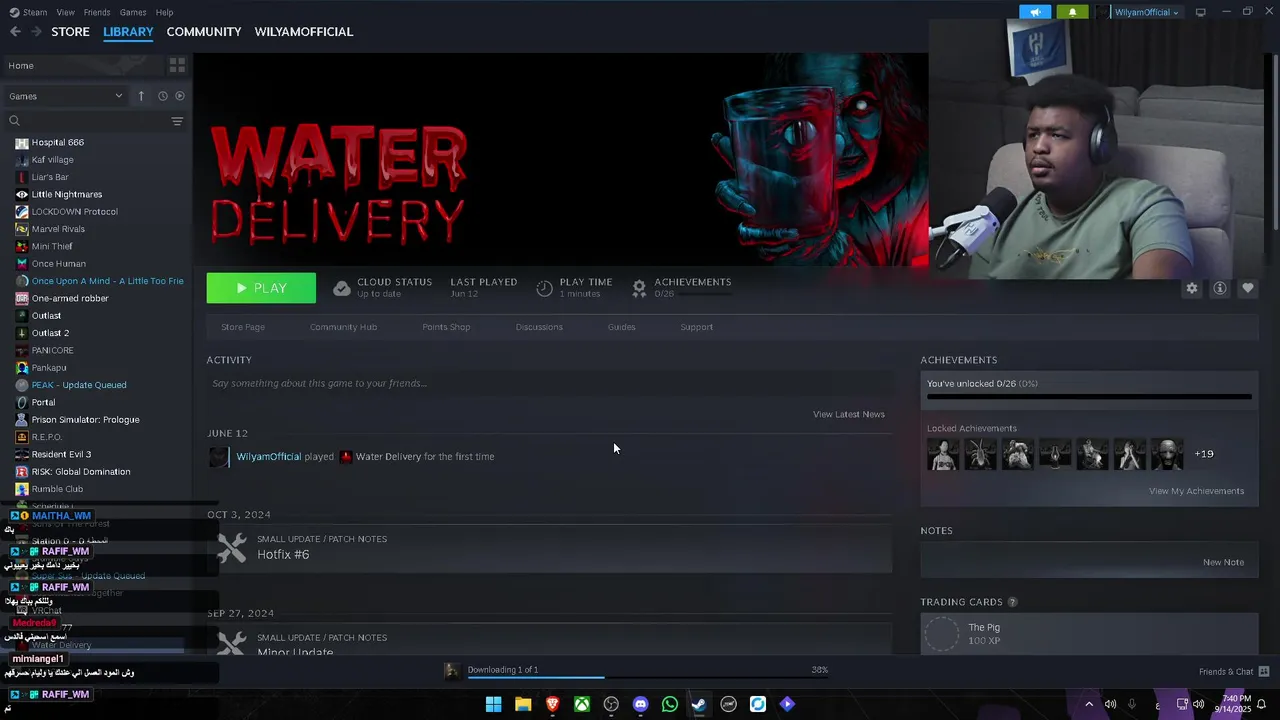
Task: Go to the STORE tab
Action: pyautogui.click(x=70, y=32)
